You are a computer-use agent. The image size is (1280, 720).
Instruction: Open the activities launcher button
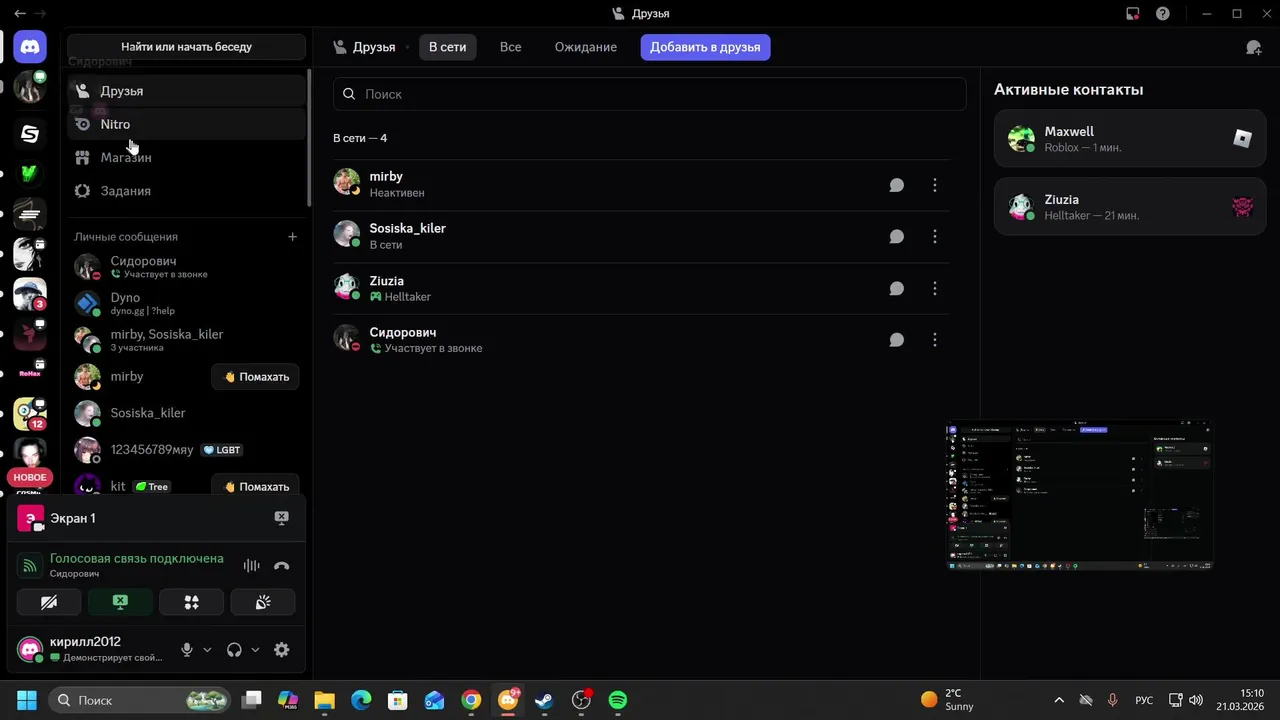pyautogui.click(x=192, y=602)
